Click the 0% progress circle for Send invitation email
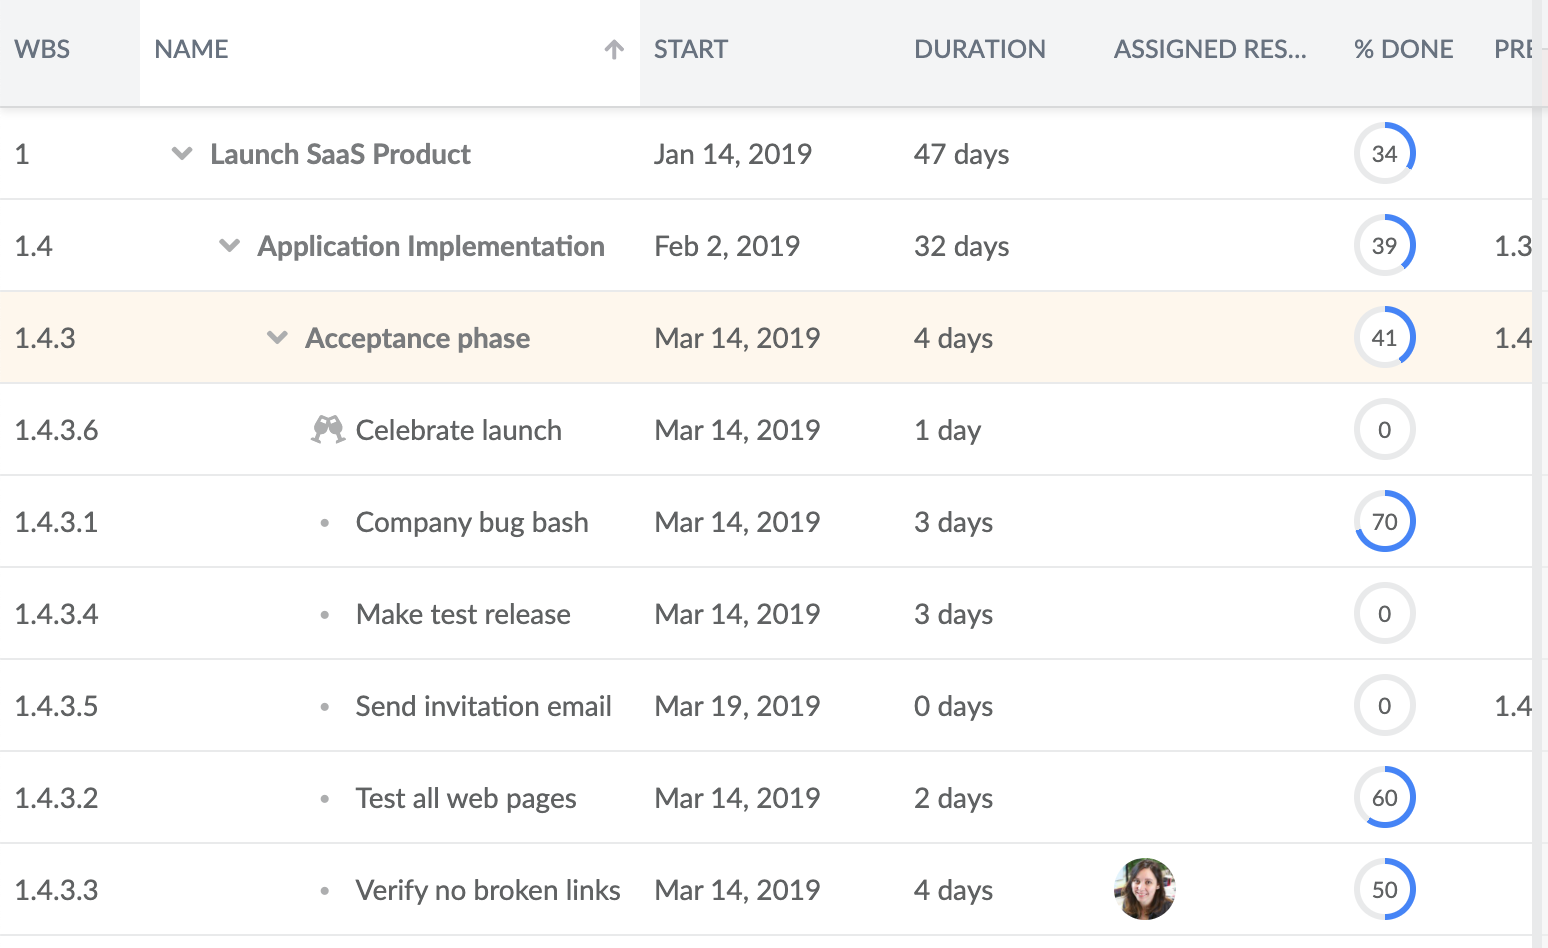This screenshot has height=948, width=1548. point(1385,705)
